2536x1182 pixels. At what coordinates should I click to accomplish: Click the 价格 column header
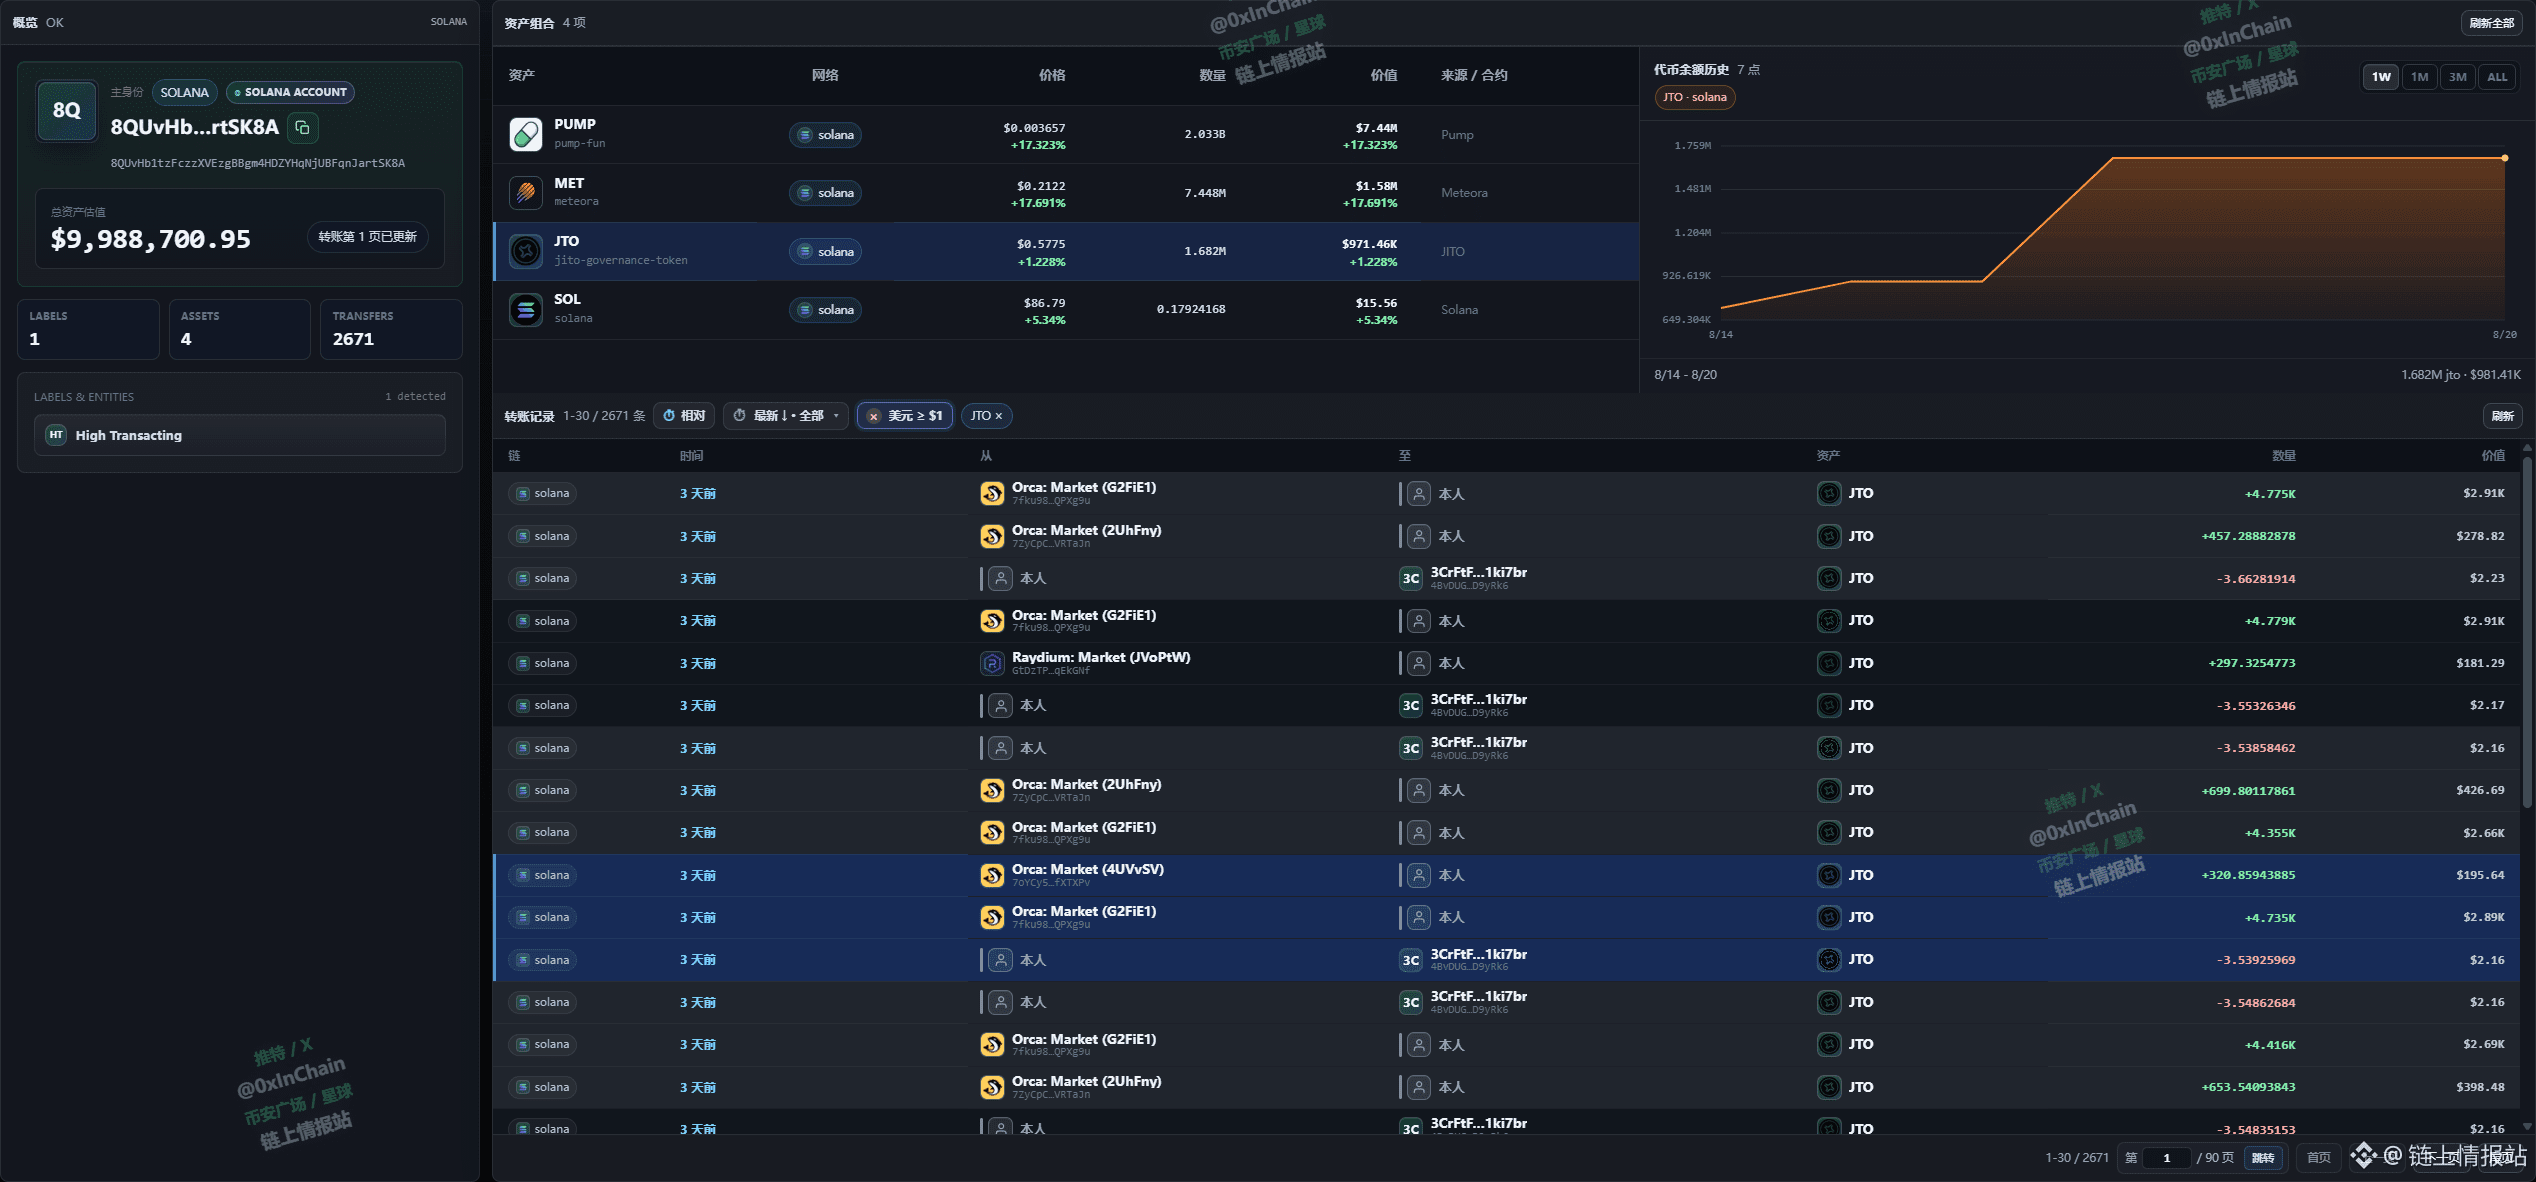(x=1052, y=75)
